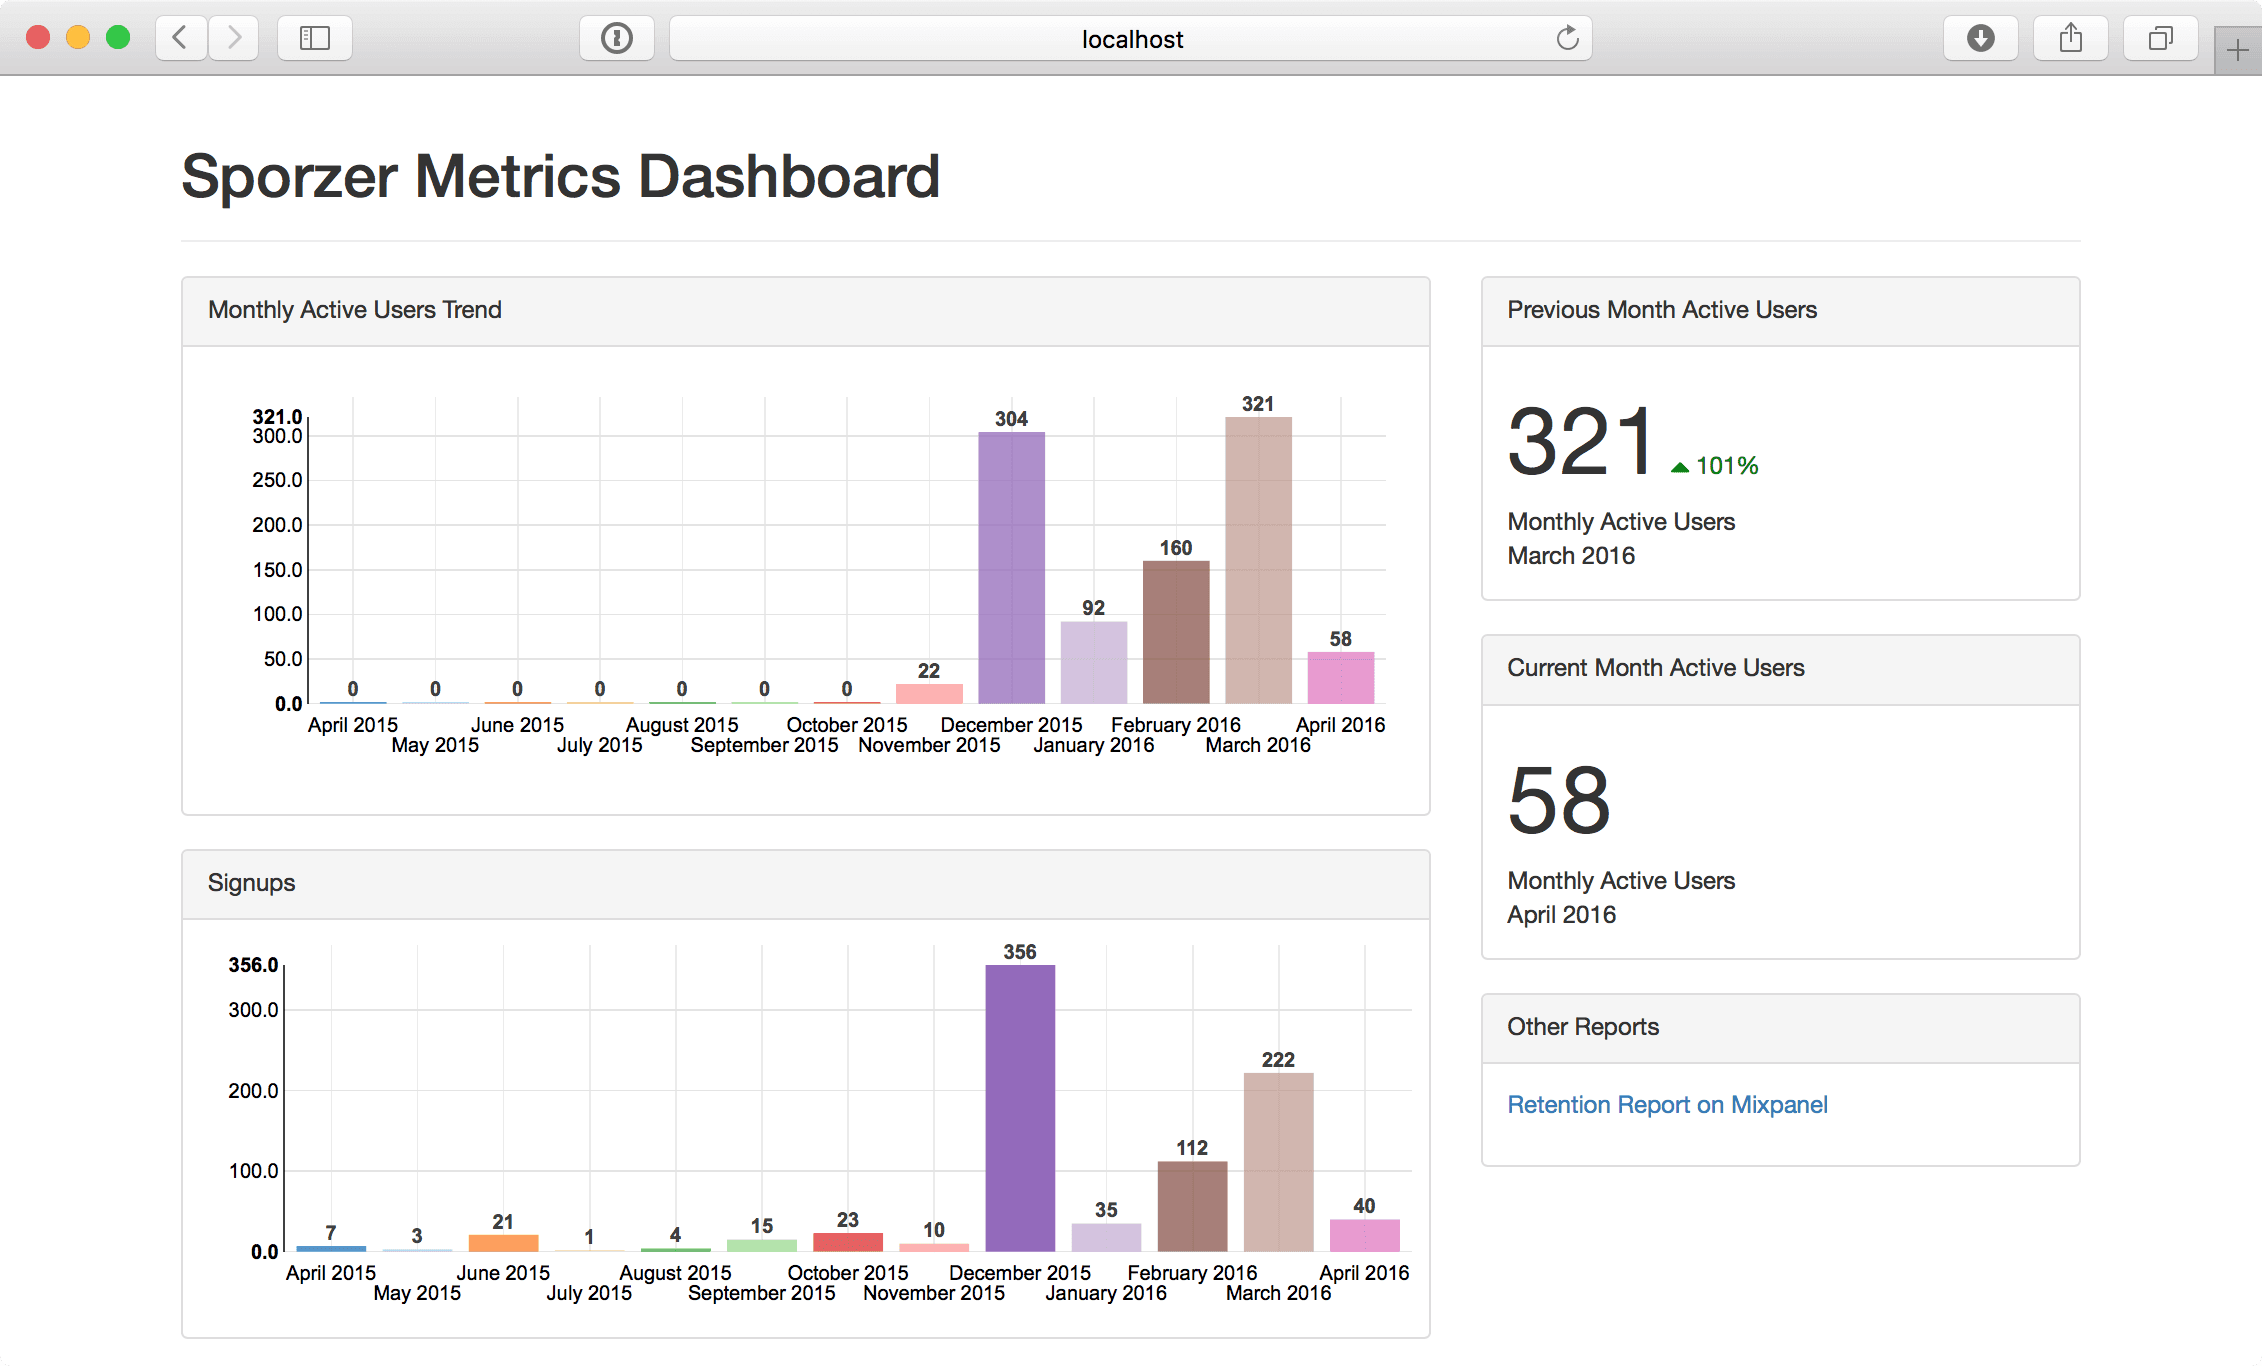Click the Monthly Active Users Trend header
Image resolution: width=2262 pixels, height=1366 pixels.
coord(355,310)
